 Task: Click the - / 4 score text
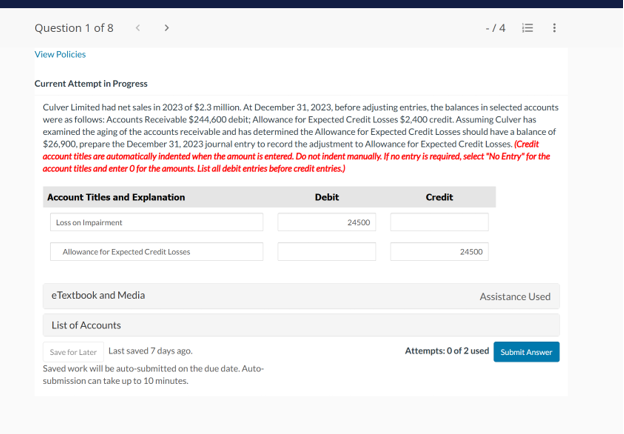(x=495, y=28)
